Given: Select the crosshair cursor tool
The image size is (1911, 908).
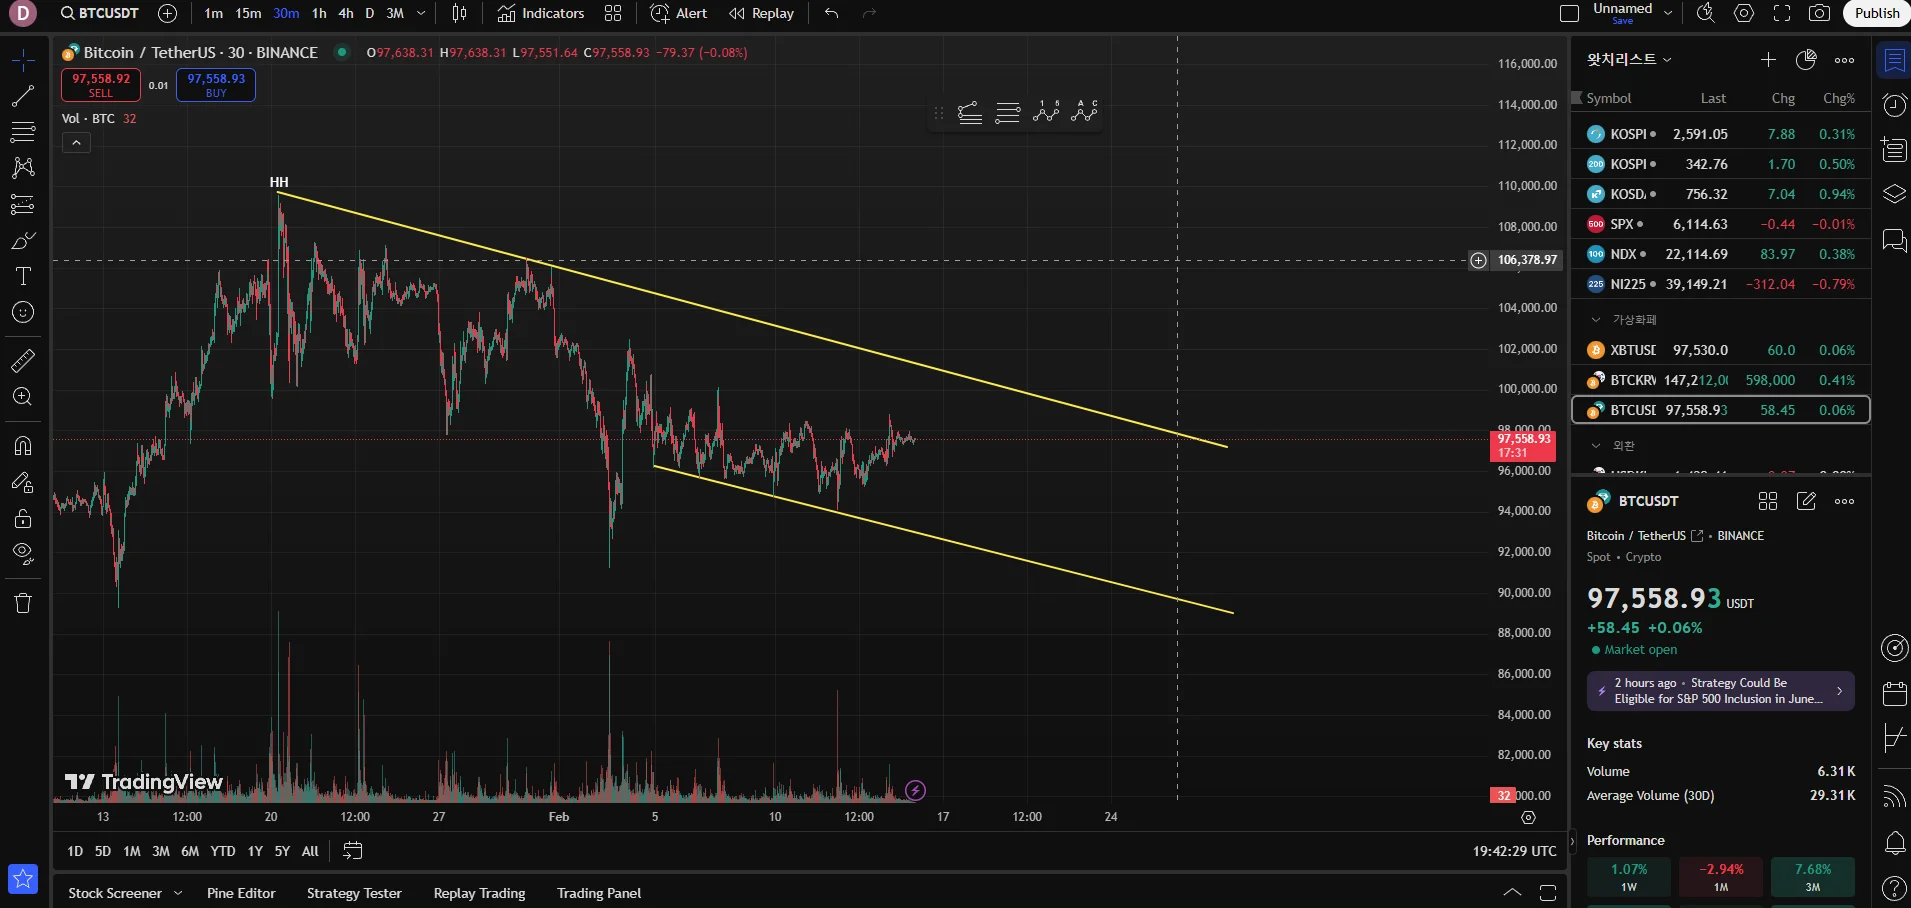Looking at the screenshot, I should (23, 61).
